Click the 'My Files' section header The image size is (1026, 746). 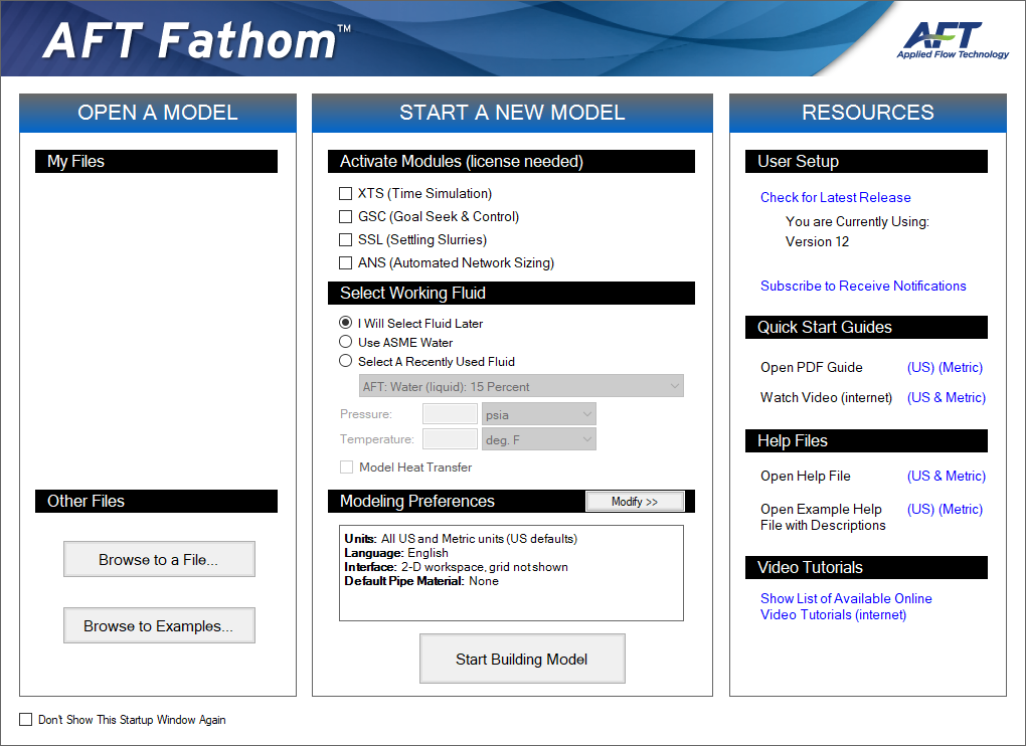tap(156, 162)
